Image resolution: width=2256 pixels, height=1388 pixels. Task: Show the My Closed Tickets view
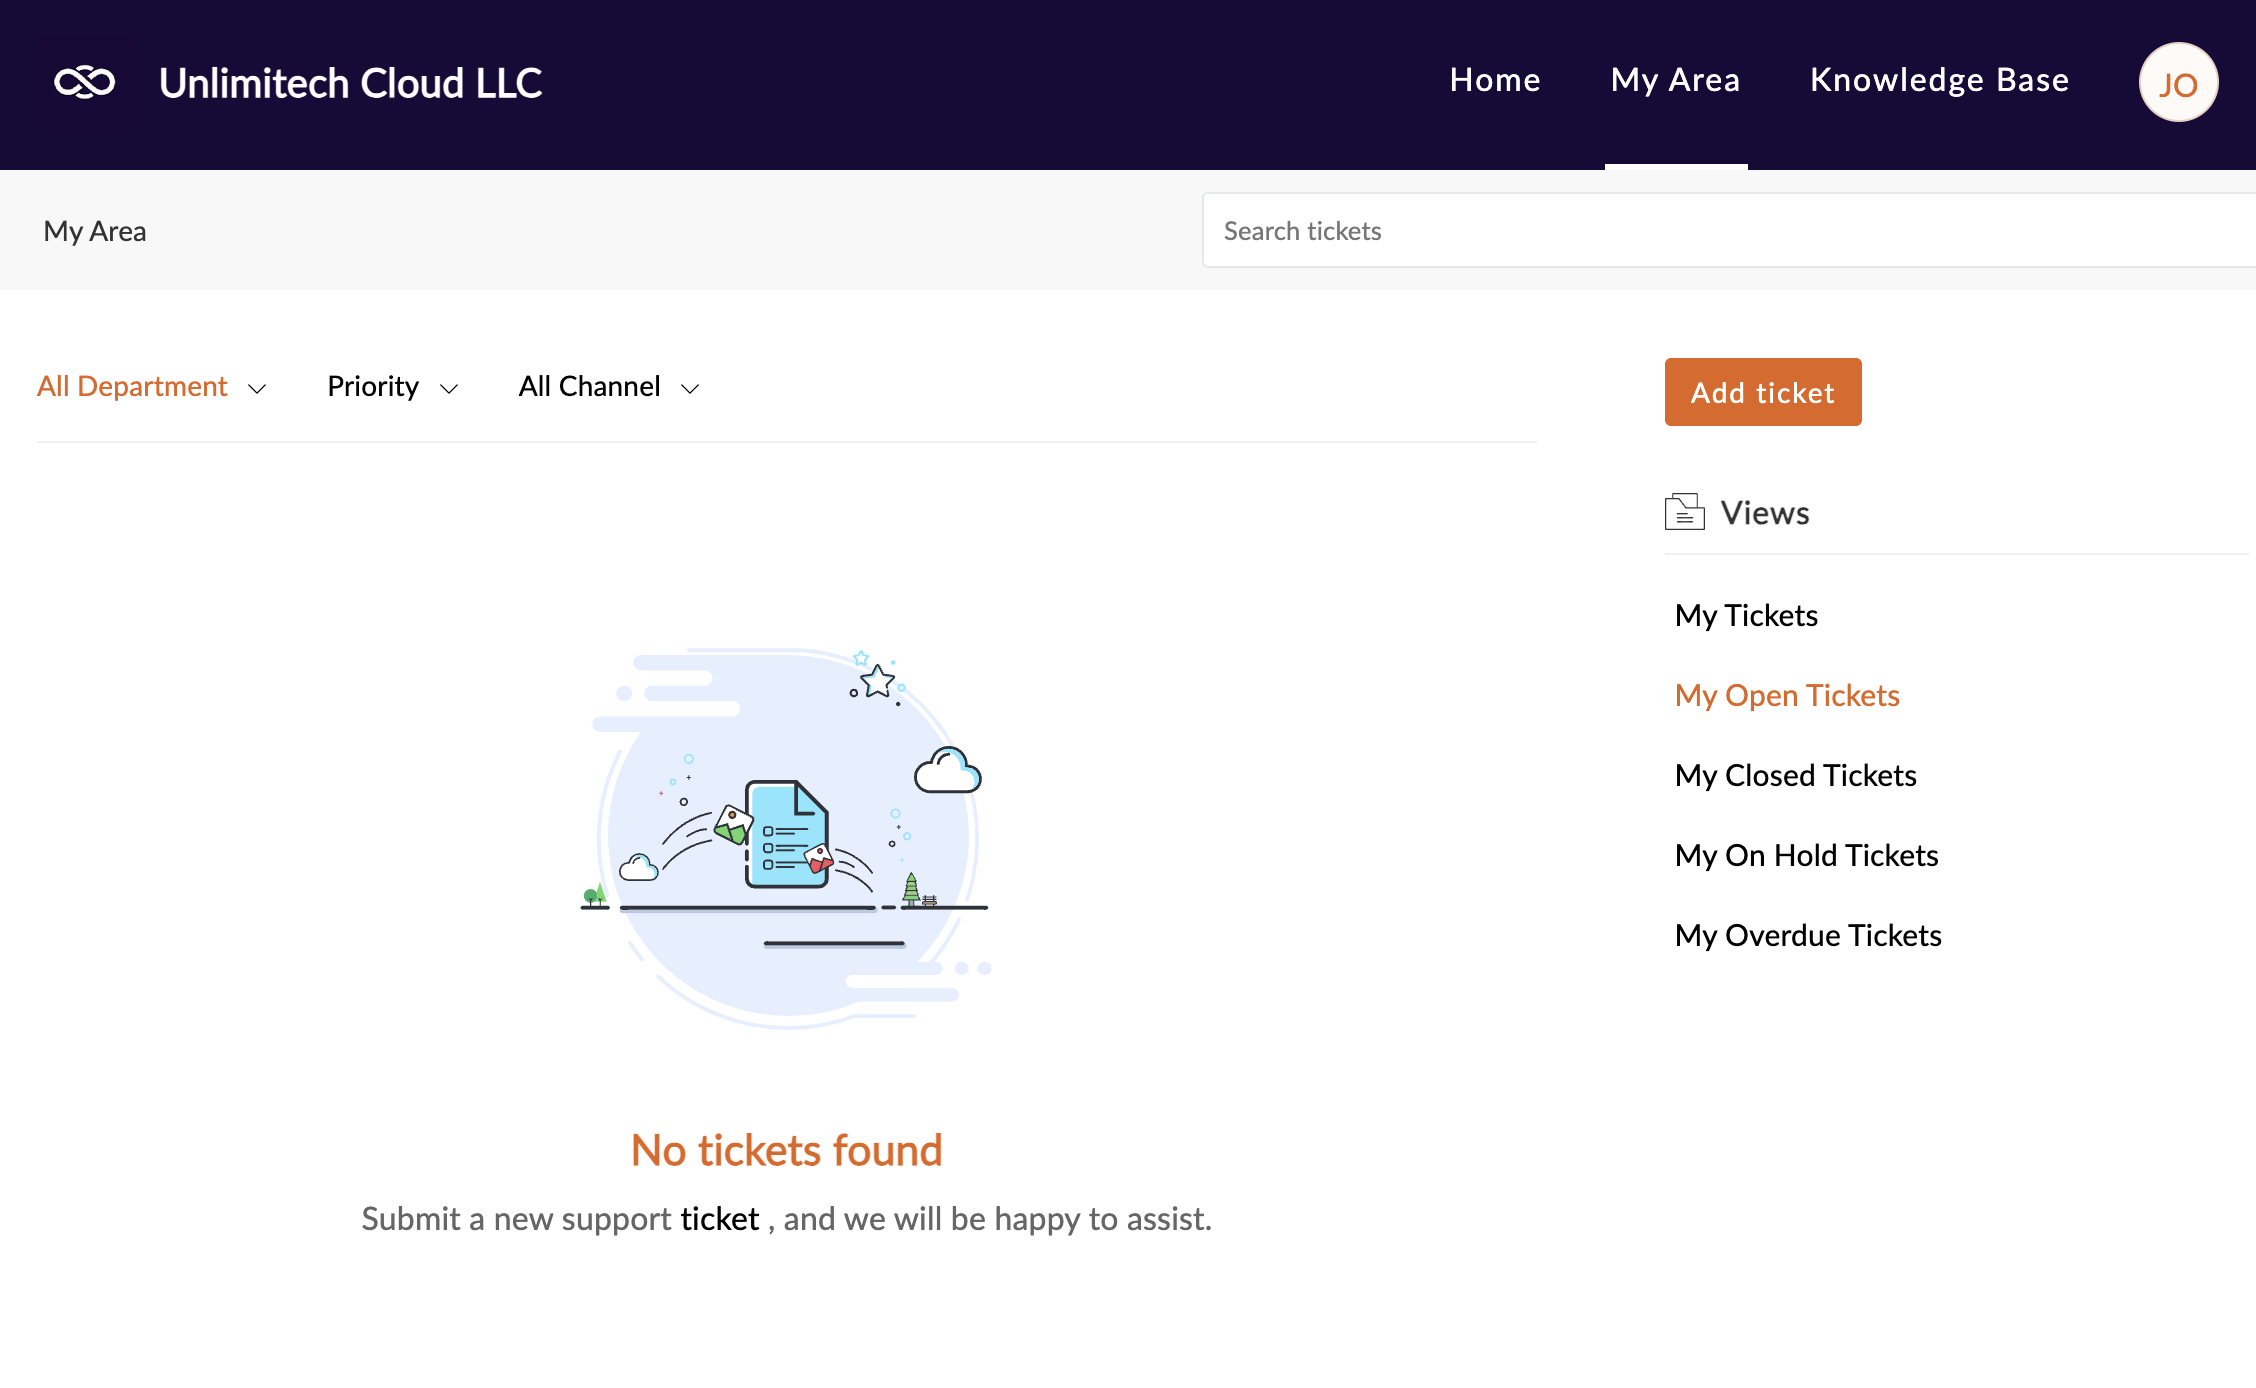(x=1795, y=775)
